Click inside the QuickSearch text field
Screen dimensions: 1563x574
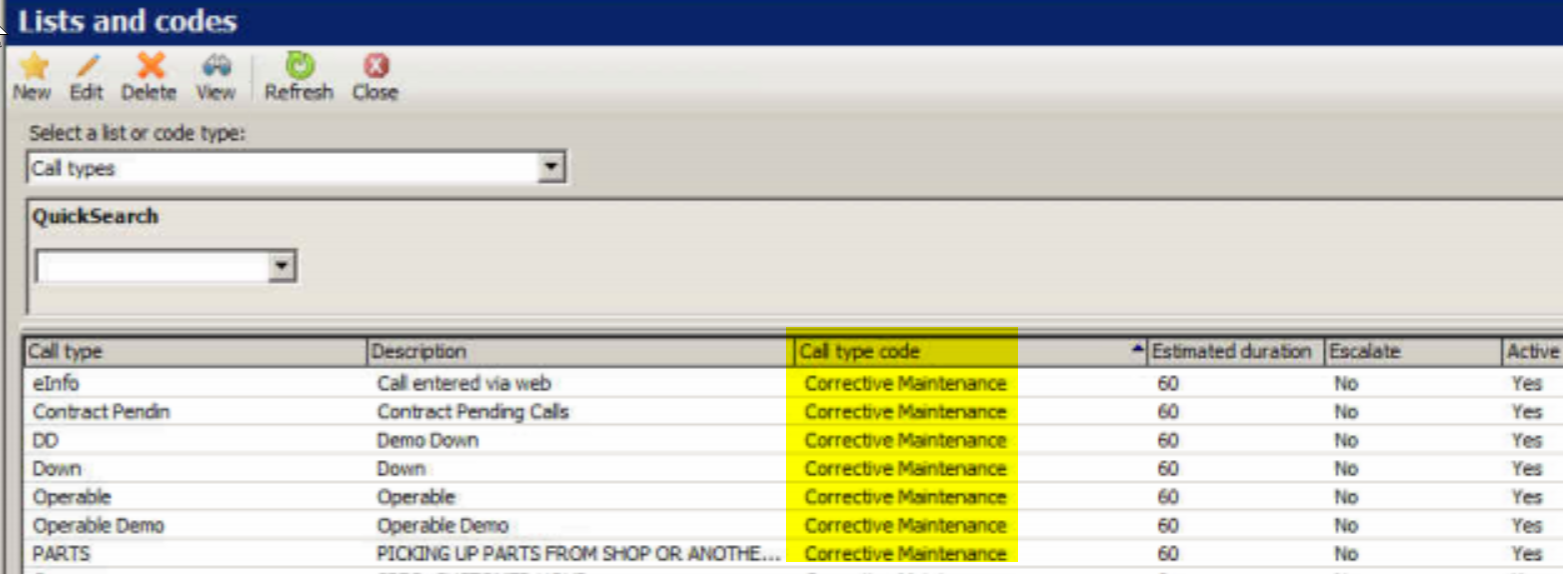pyautogui.click(x=153, y=267)
